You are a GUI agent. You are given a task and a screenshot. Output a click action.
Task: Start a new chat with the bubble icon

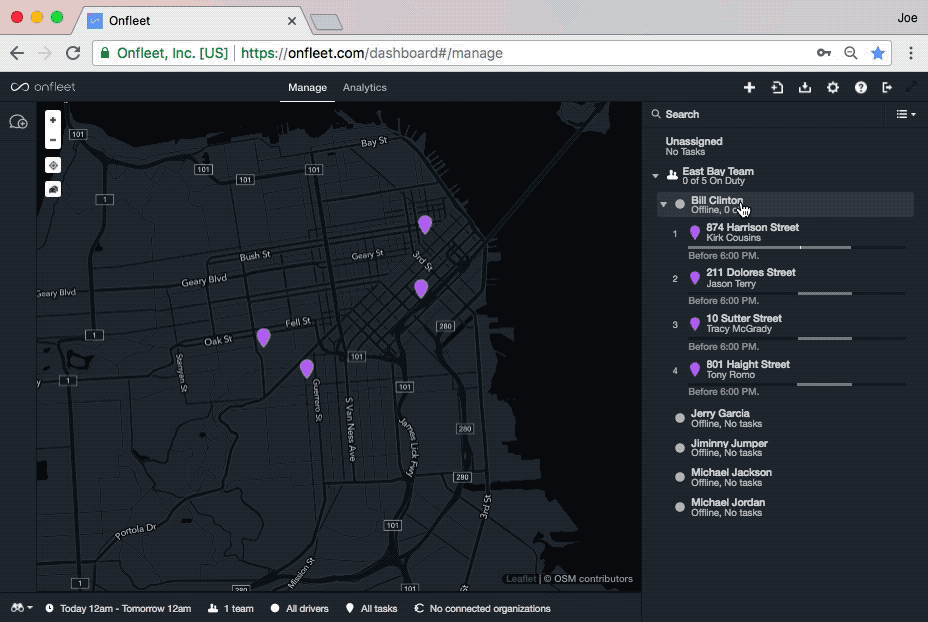18,122
